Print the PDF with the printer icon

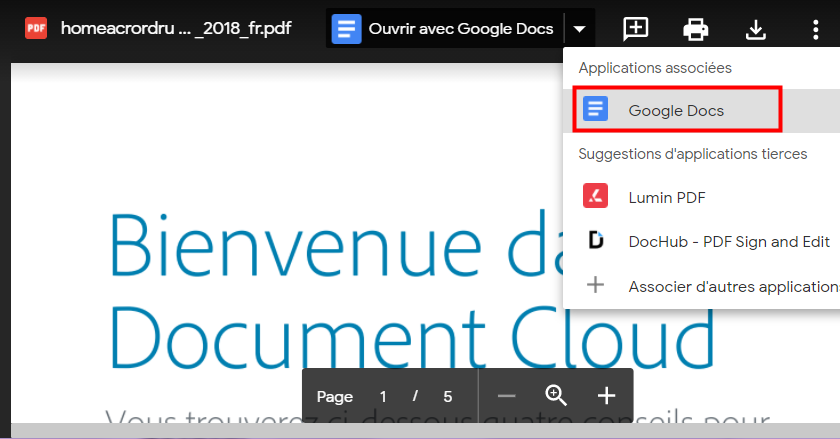[695, 29]
